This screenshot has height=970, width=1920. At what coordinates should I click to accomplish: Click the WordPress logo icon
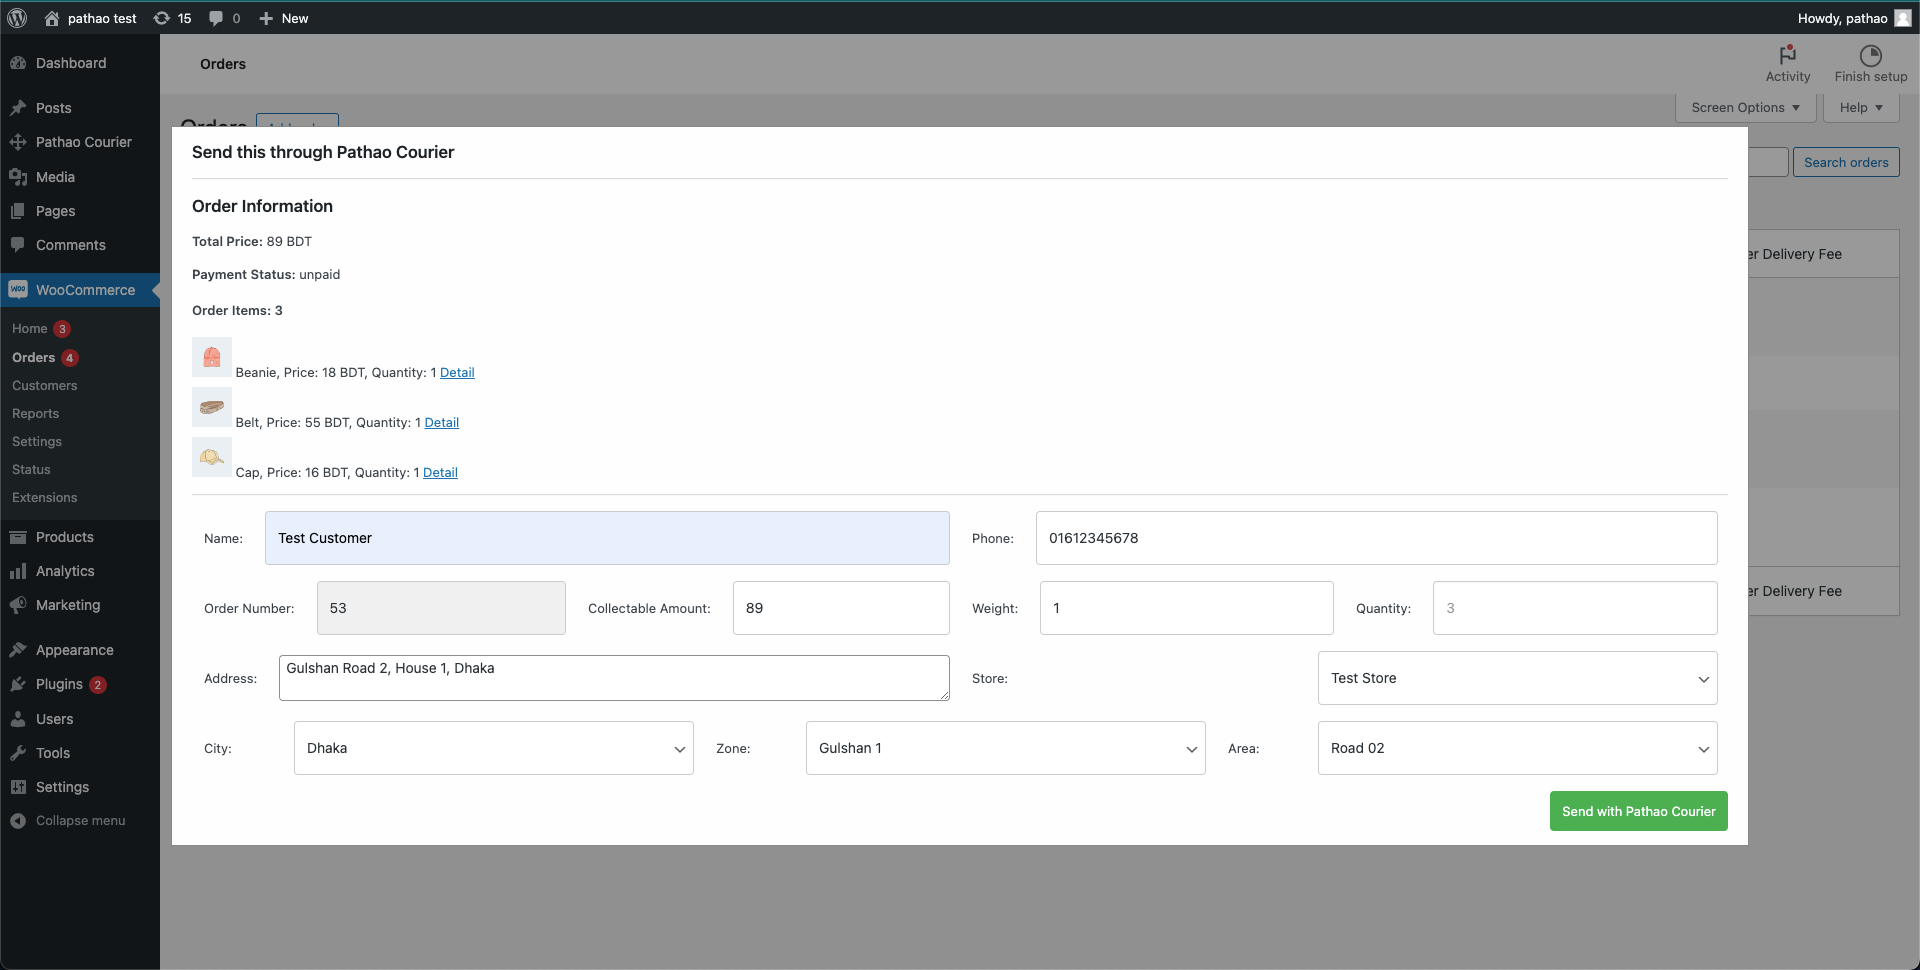coord(17,18)
